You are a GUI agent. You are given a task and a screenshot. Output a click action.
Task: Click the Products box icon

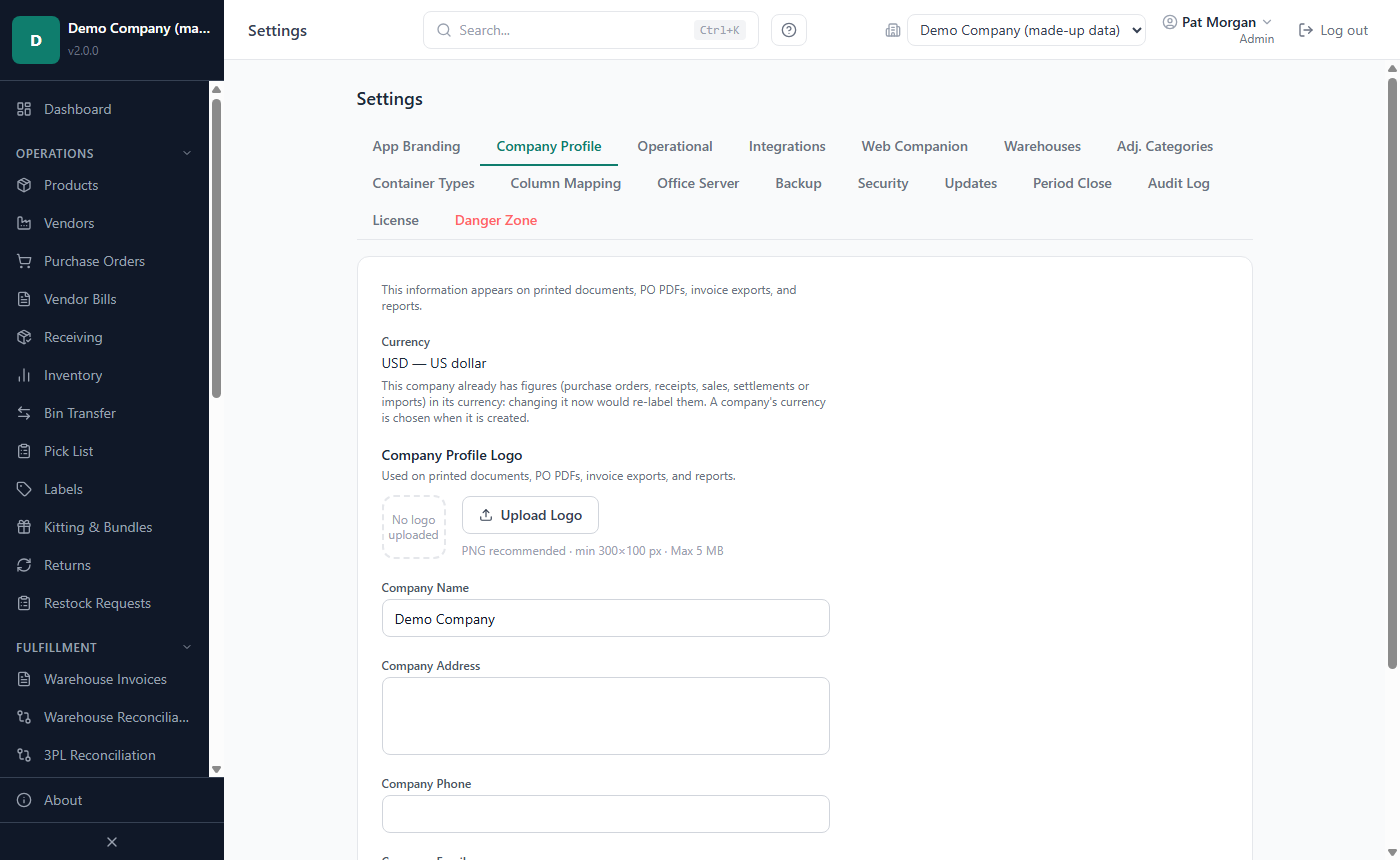24,185
